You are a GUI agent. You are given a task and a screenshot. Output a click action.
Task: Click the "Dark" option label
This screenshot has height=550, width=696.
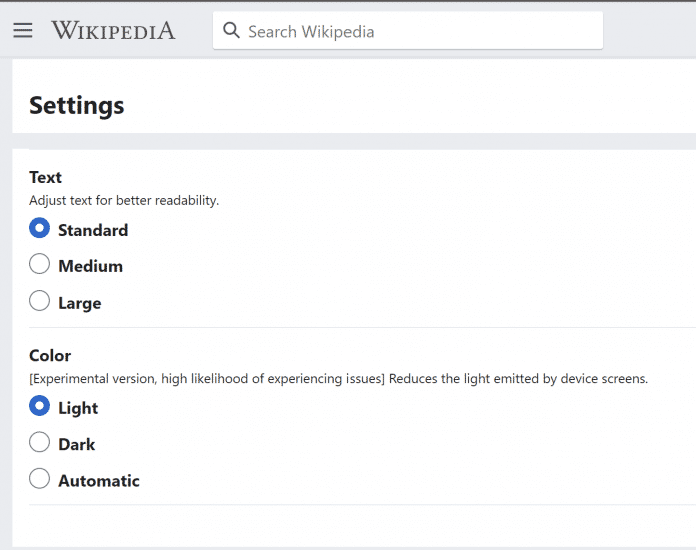click(77, 444)
